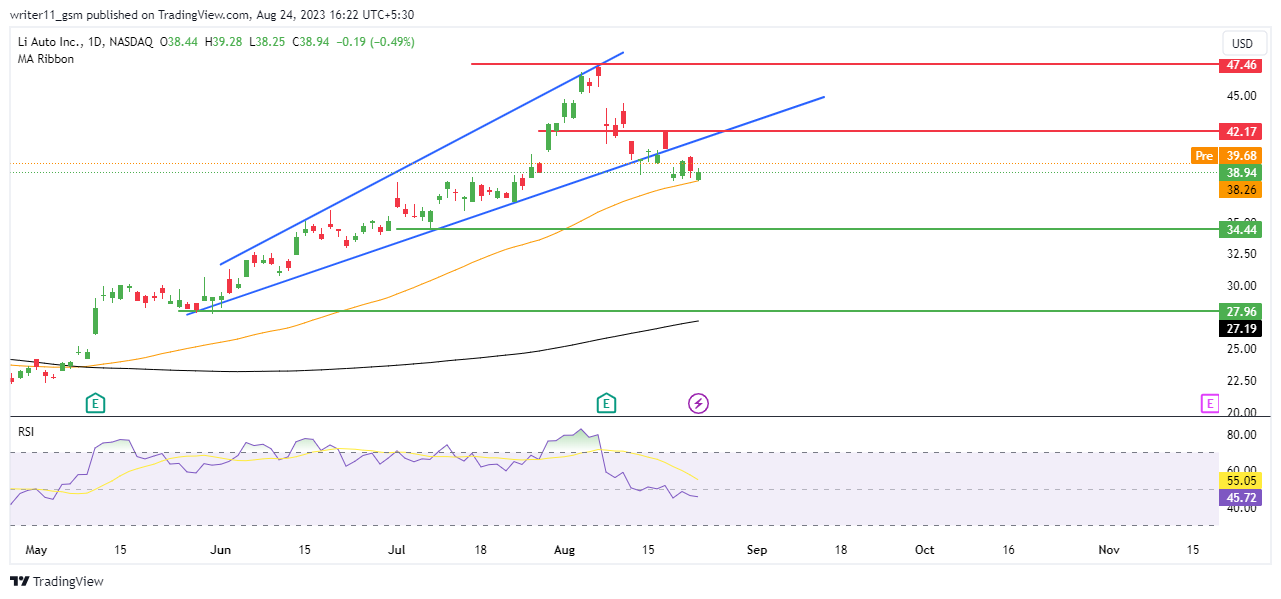The image size is (1281, 599).
Task: Click the 32.50 price axis tick
Action: [1242, 255]
